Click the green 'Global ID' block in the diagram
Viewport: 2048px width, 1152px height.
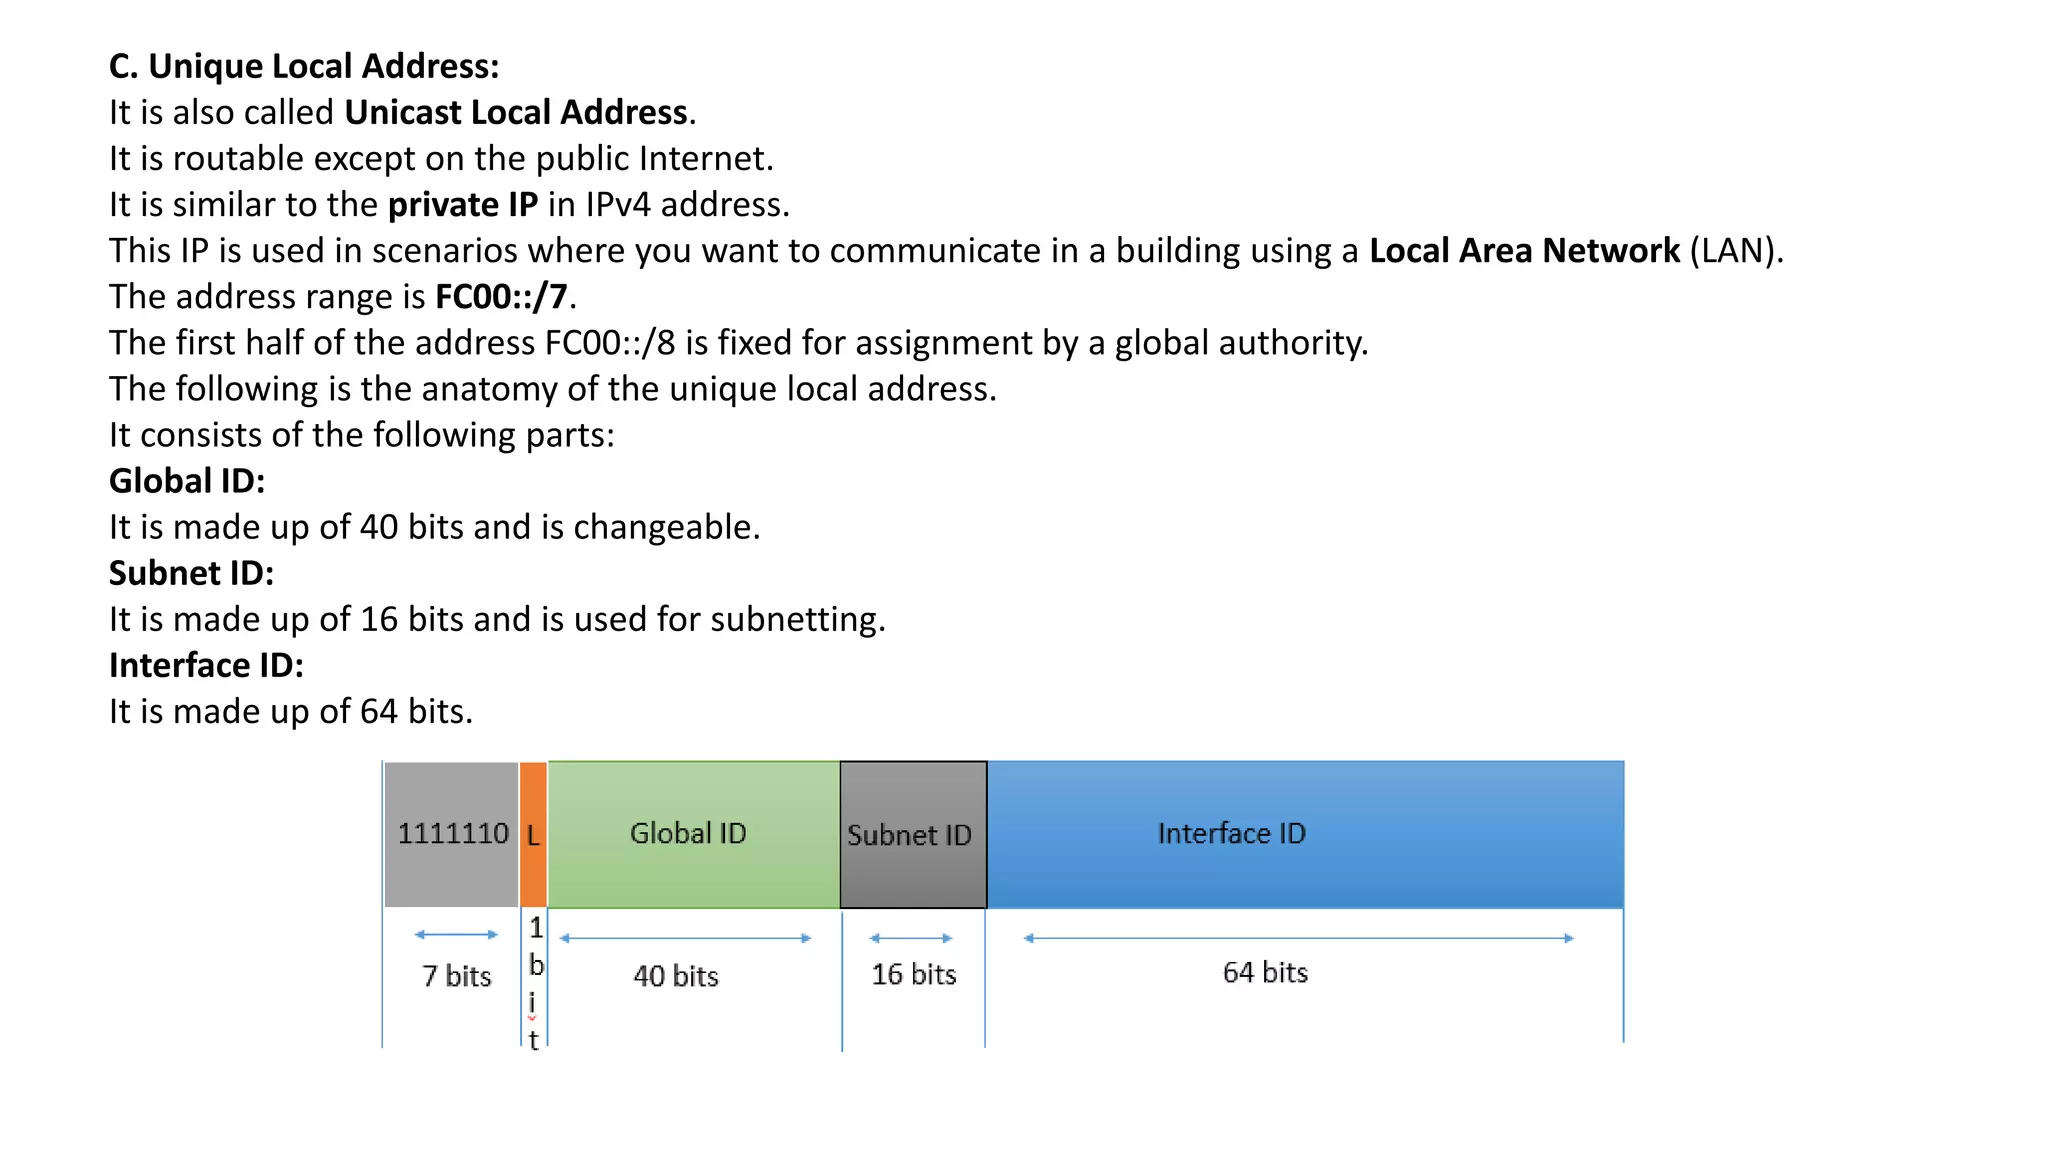pyautogui.click(x=694, y=834)
